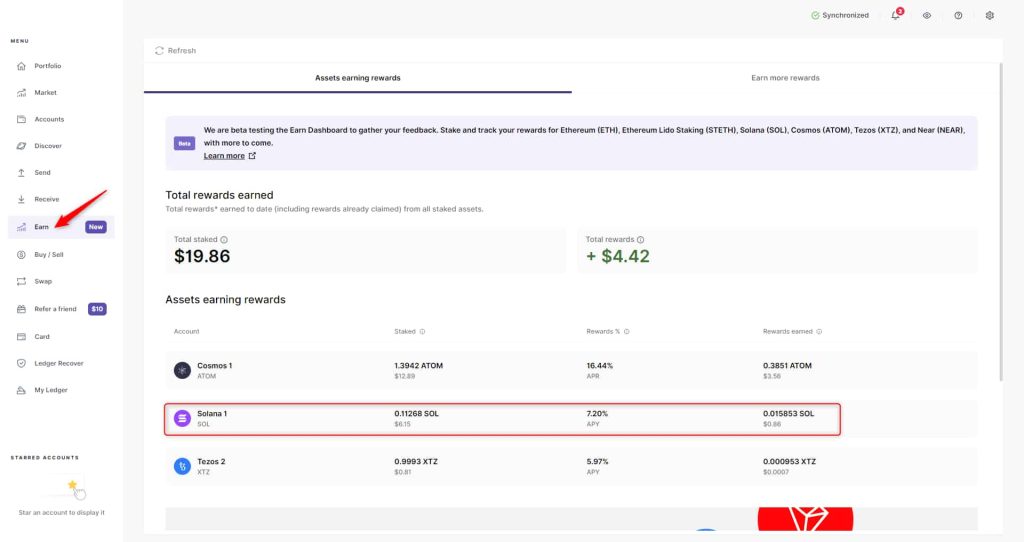
Task: Click the Synchronized status indicator
Action: (x=840, y=16)
